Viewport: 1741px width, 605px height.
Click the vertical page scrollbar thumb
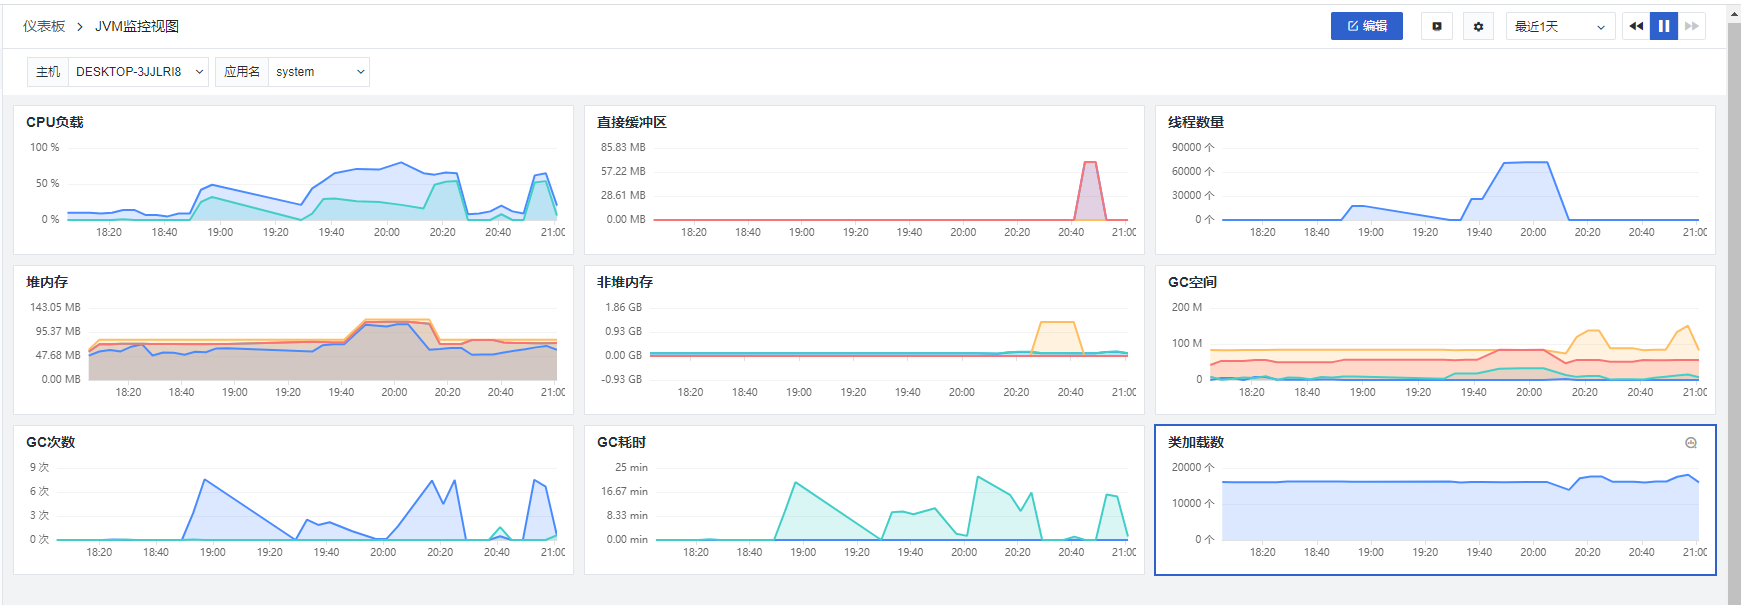pyautogui.click(x=1734, y=315)
